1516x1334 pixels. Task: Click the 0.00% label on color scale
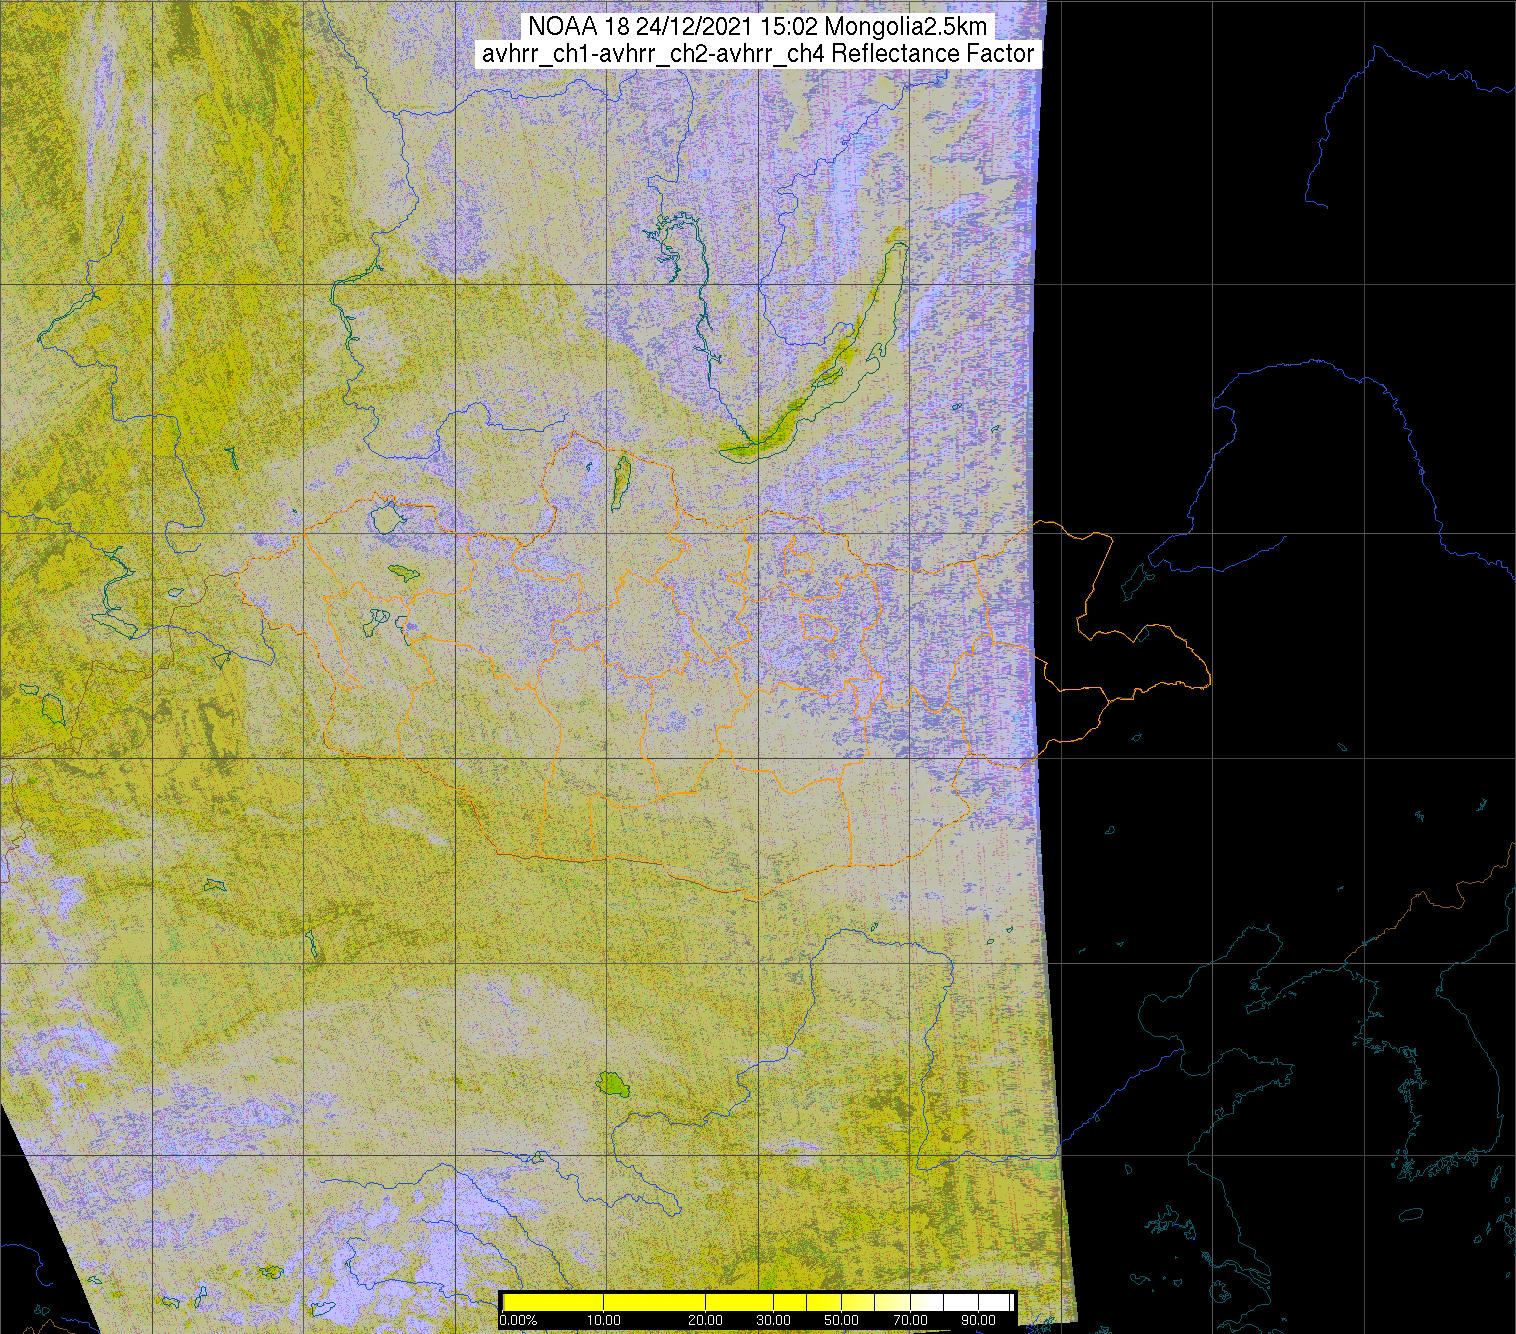coord(518,1320)
